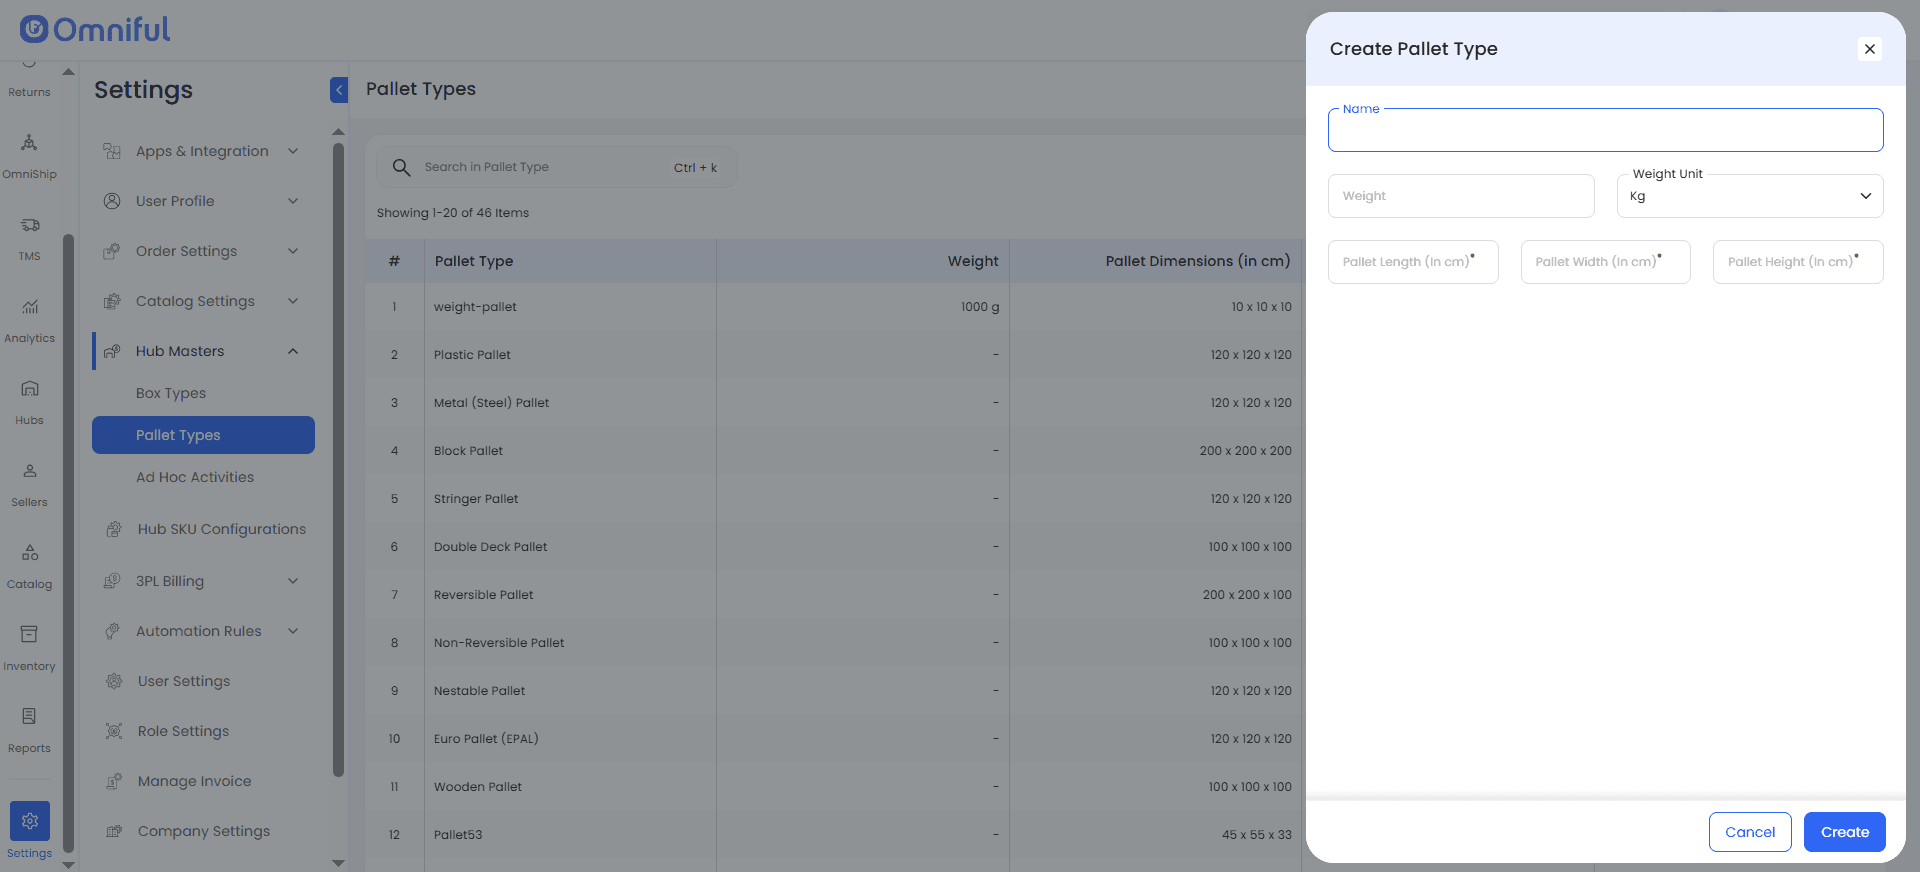This screenshot has height=872, width=1920.
Task: Go to Analytics via sidebar icon
Action: tap(29, 307)
